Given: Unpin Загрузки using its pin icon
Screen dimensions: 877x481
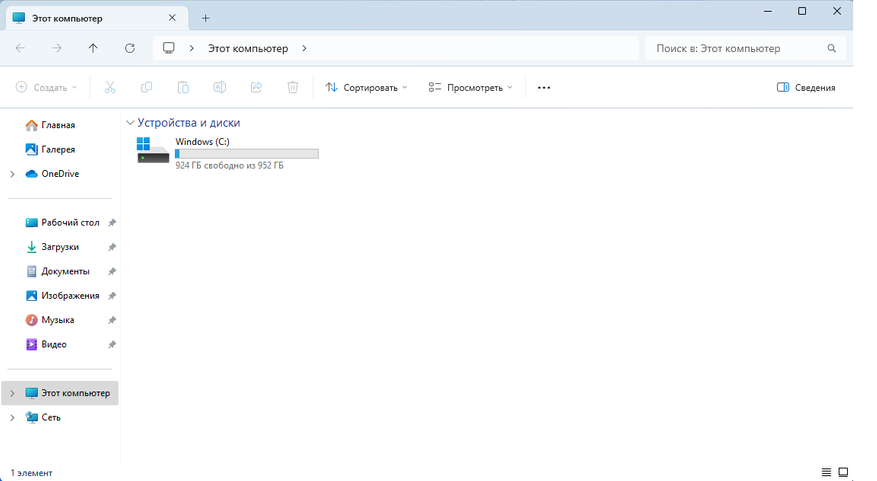Looking at the screenshot, I should [x=112, y=247].
